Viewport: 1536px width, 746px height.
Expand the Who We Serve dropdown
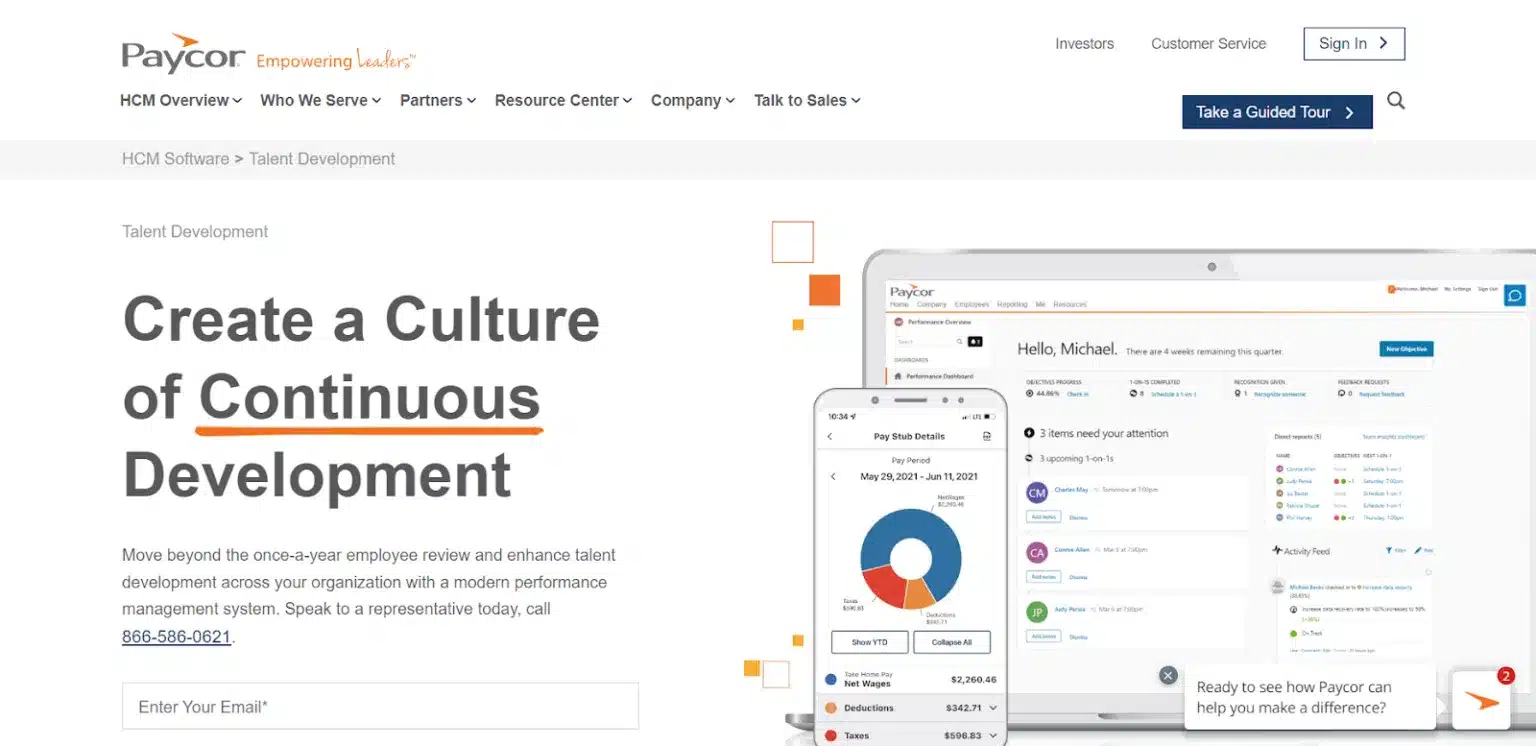click(321, 100)
